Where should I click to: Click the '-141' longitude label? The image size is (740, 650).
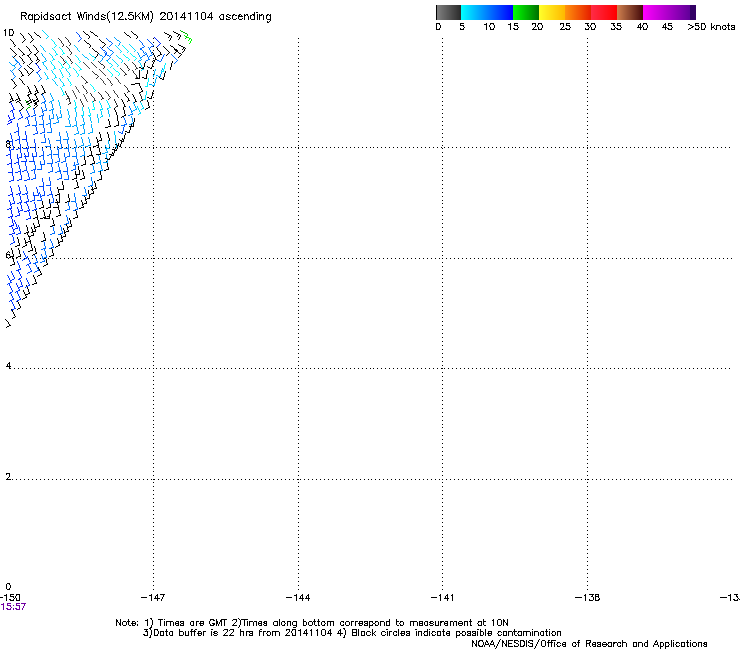point(442,598)
